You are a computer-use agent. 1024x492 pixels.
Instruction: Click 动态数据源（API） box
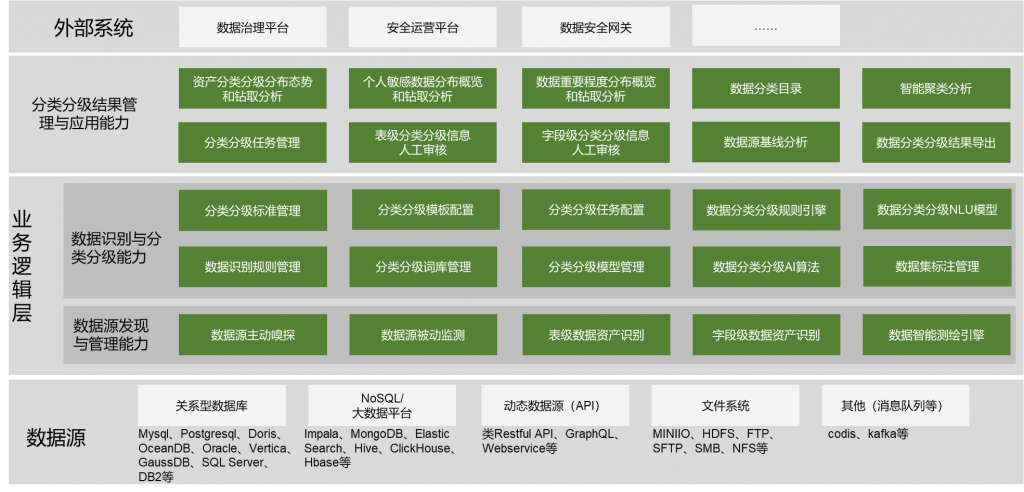[555, 406]
